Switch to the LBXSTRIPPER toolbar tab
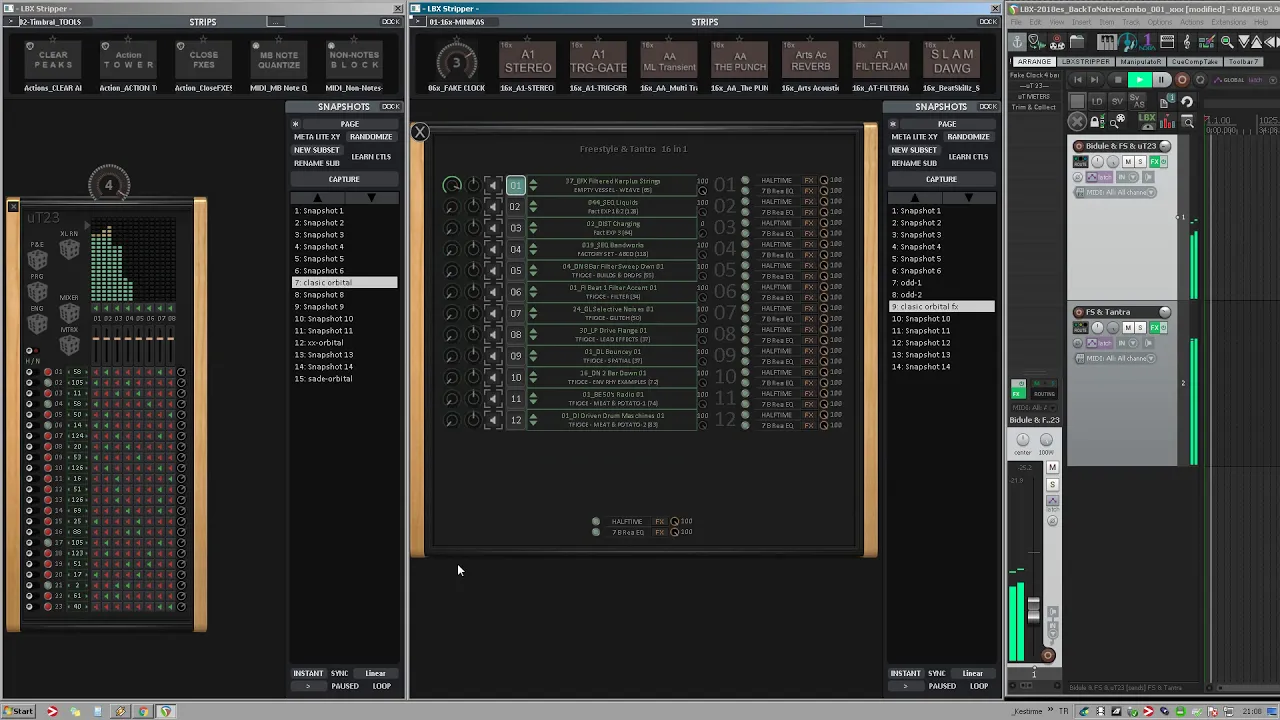Viewport: 1280px width, 720px height. click(1086, 62)
